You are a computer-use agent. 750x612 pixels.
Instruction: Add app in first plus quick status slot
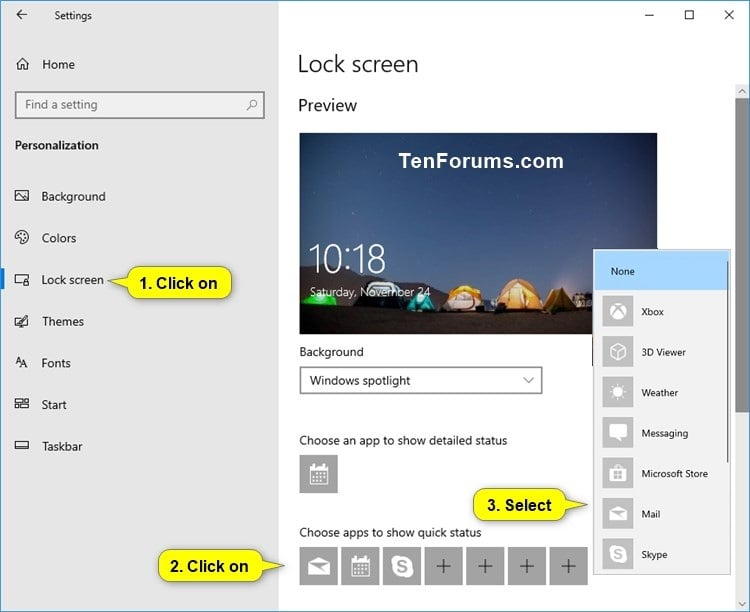tap(443, 566)
